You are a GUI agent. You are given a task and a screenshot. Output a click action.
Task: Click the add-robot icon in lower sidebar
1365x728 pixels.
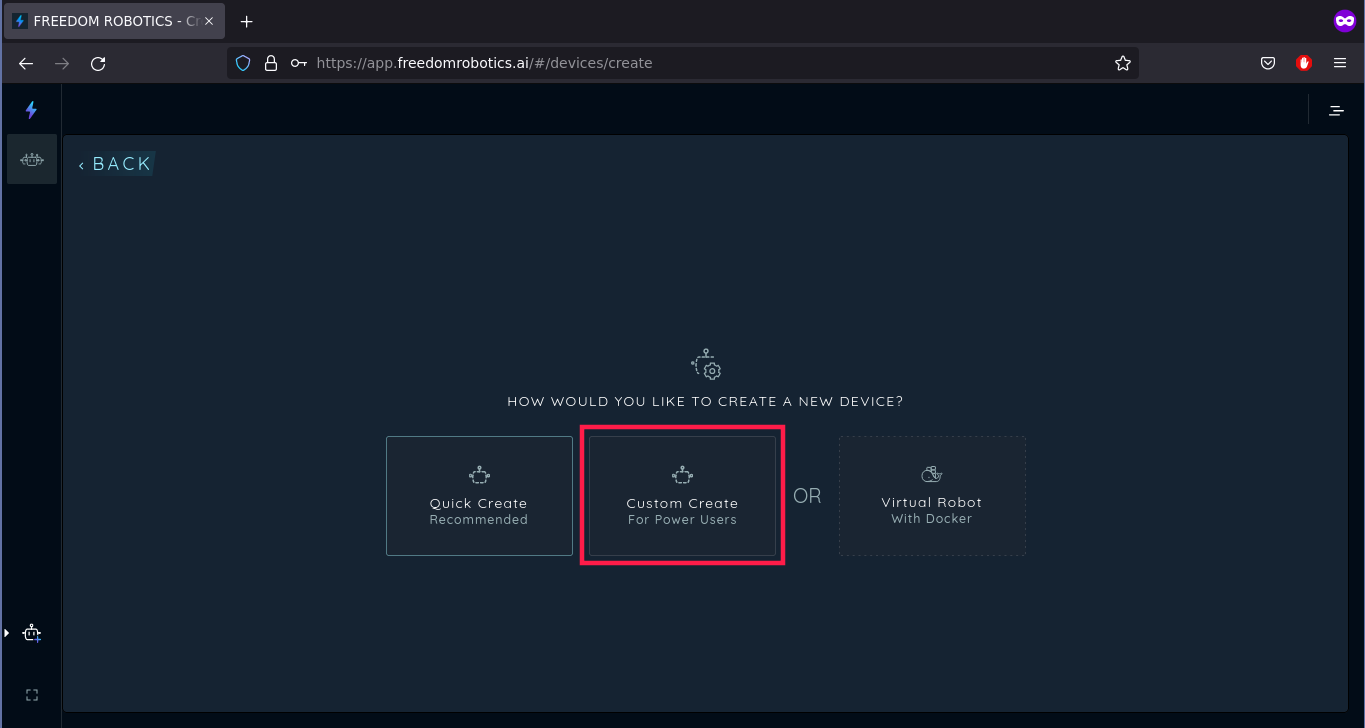[32, 633]
